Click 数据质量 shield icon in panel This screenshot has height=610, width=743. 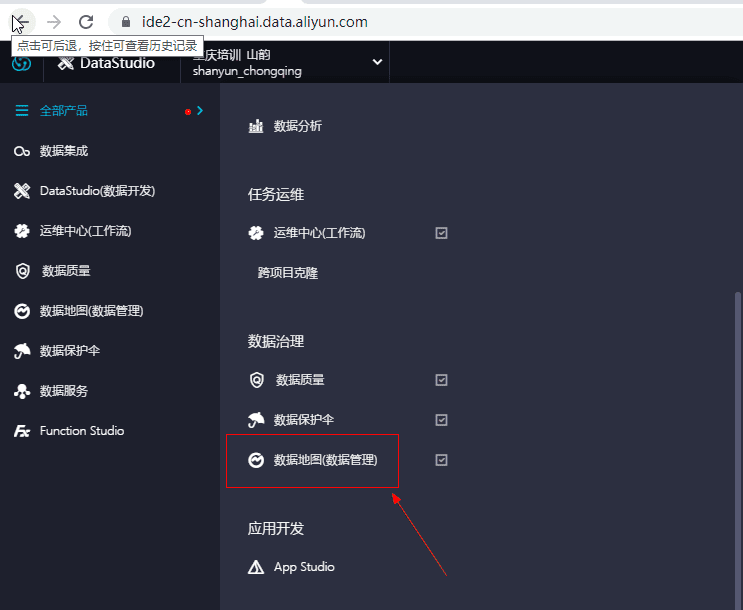pos(256,380)
